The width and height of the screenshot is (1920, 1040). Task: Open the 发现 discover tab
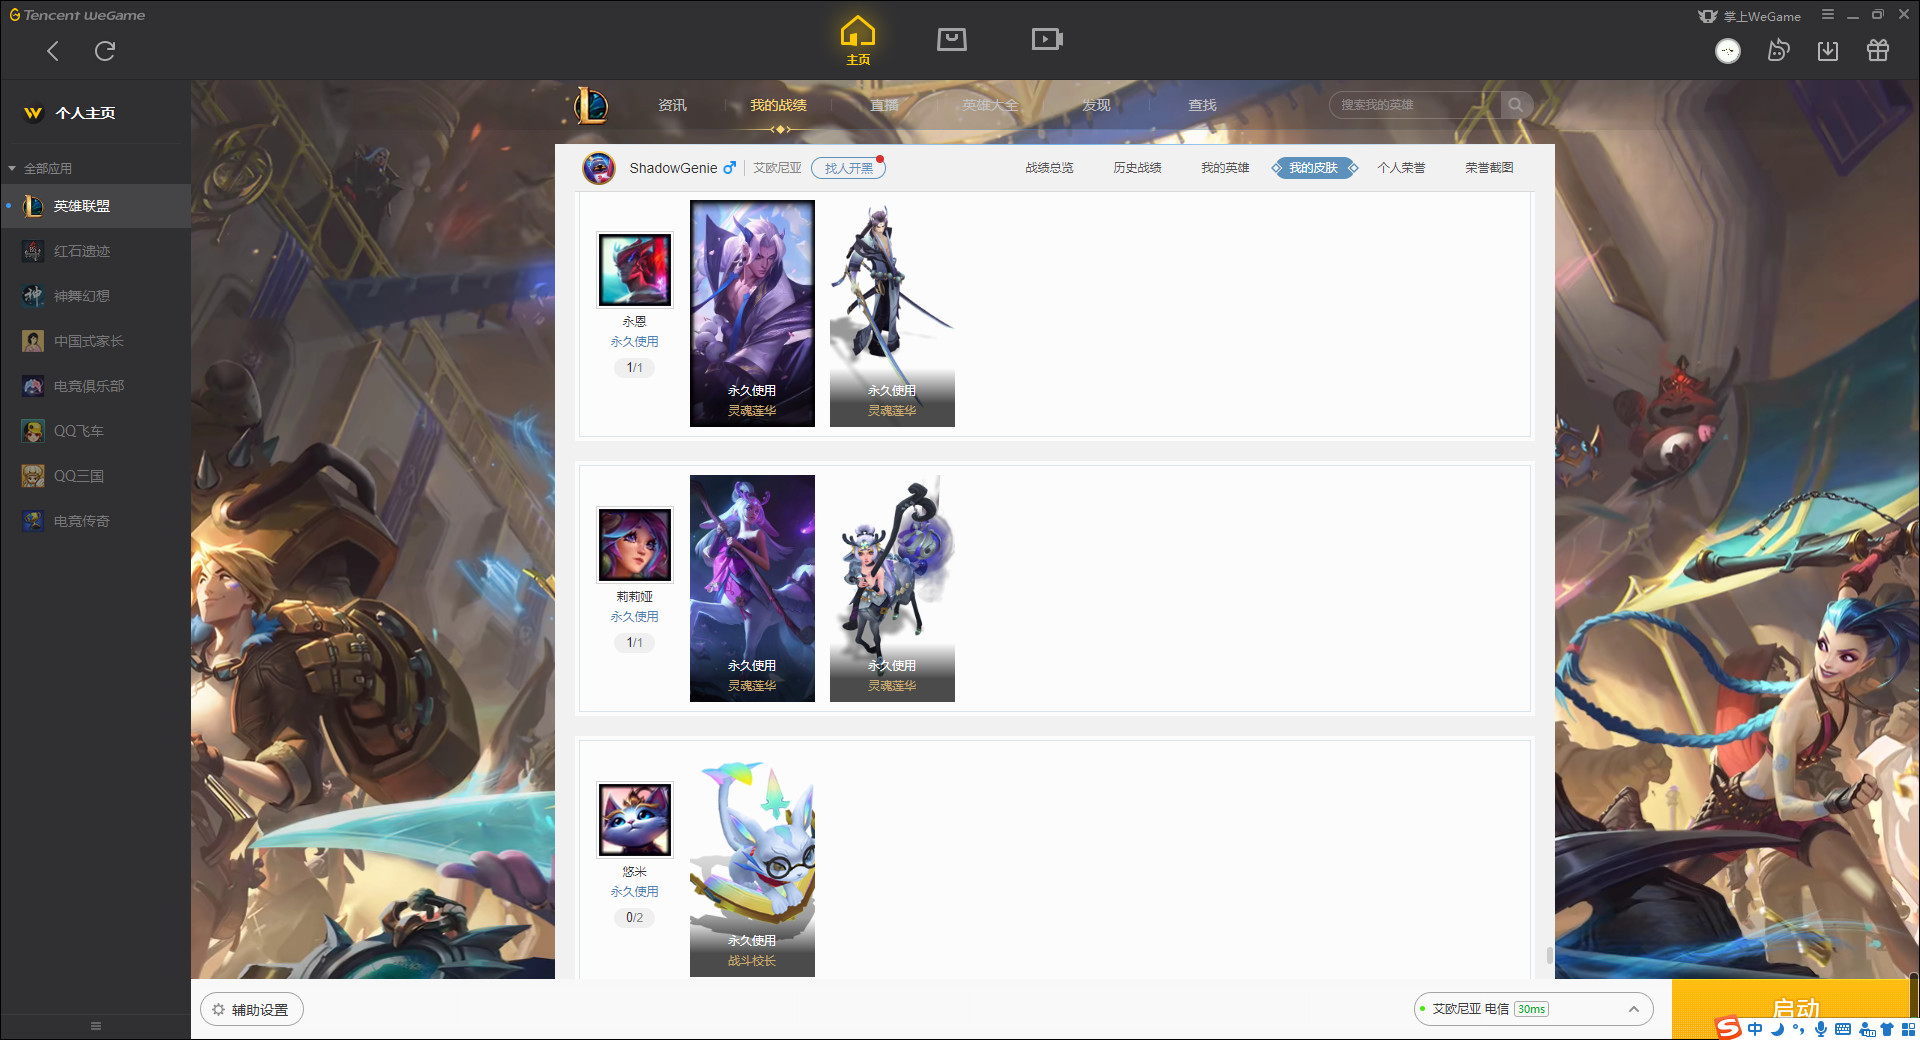[1096, 105]
